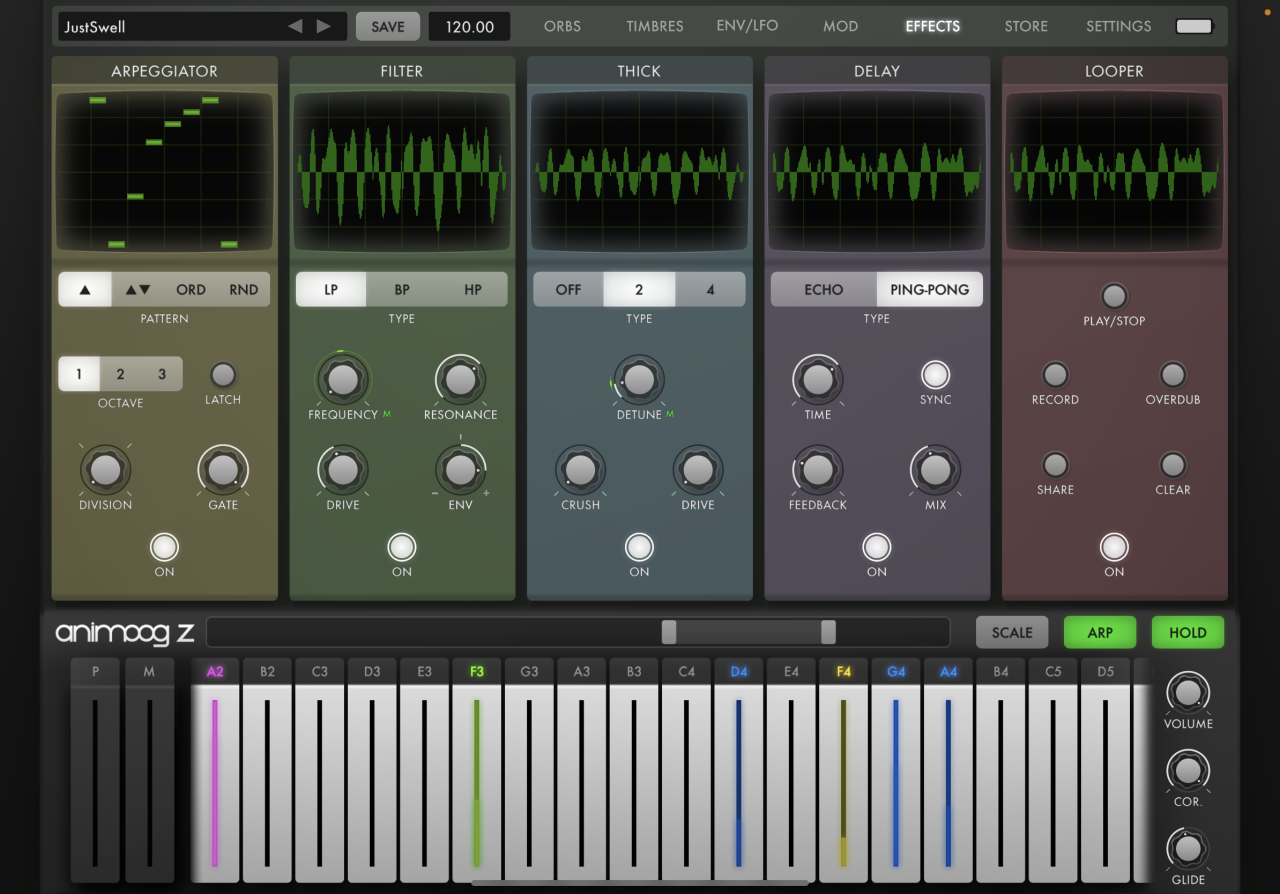This screenshot has width=1280, height=894.
Task: Switch to the Timbres tab
Action: [655, 27]
